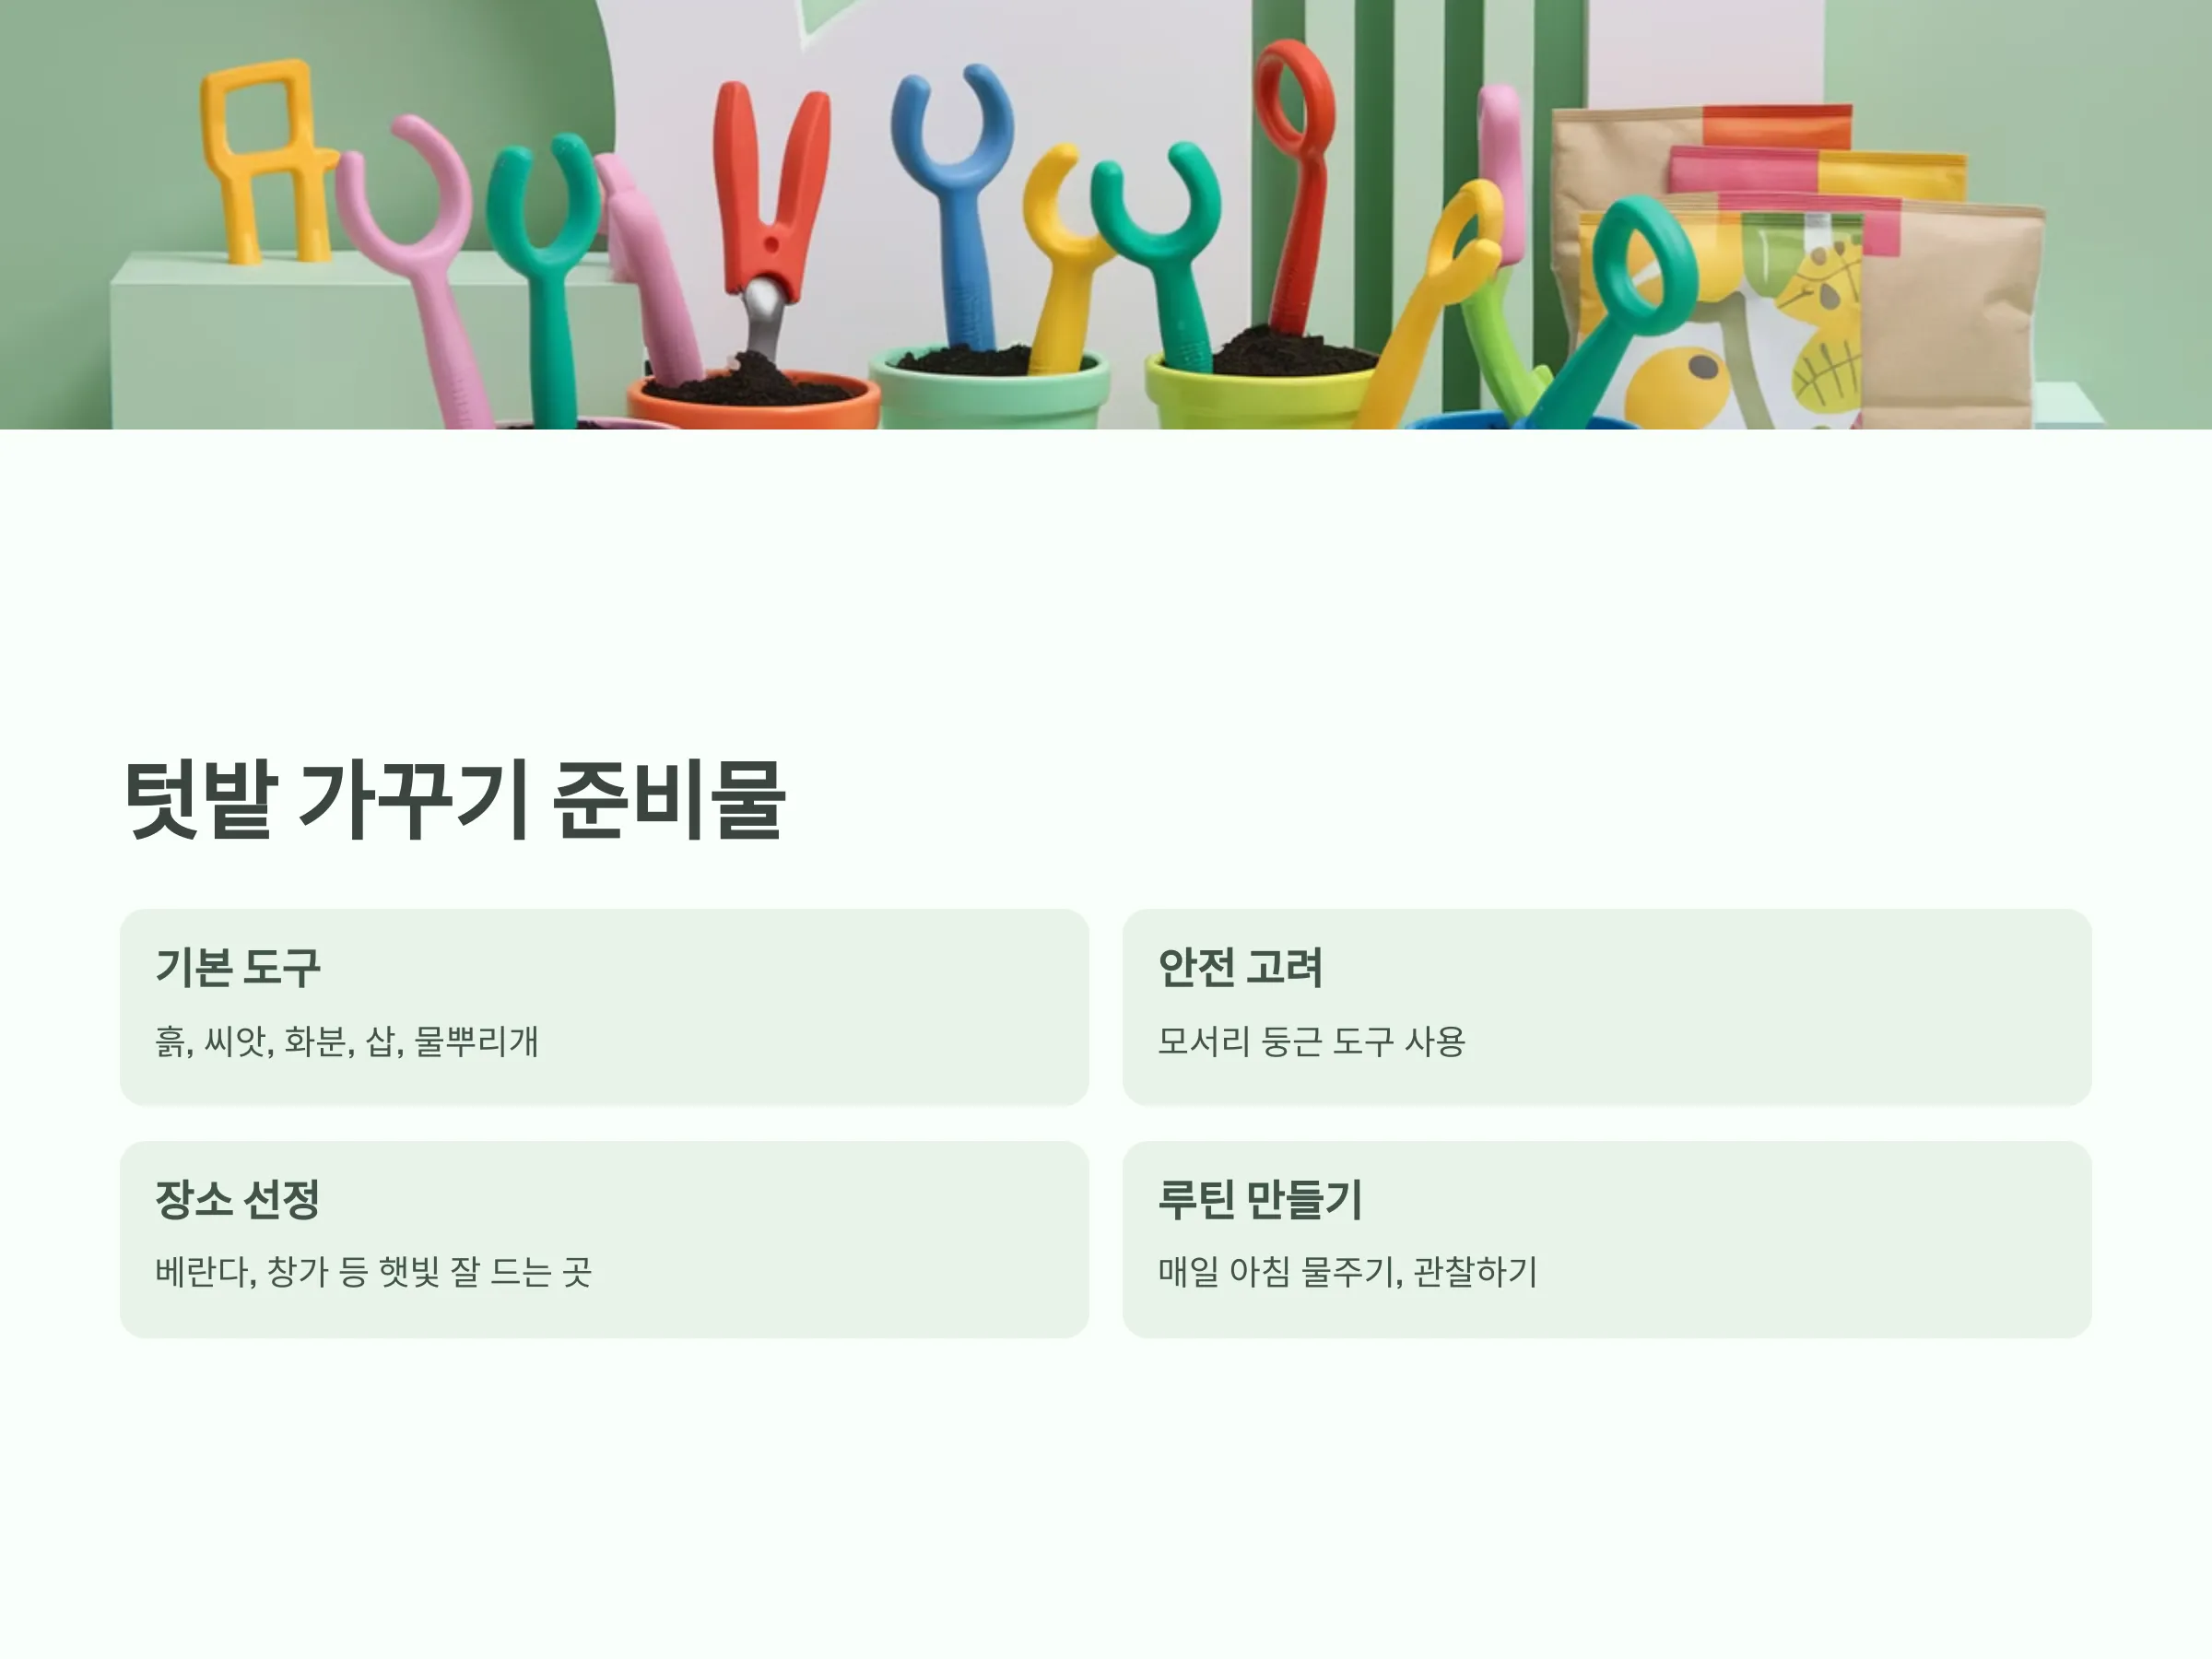Click the gardening tools header image
The width and height of the screenshot is (2212, 1659).
tap(1106, 214)
